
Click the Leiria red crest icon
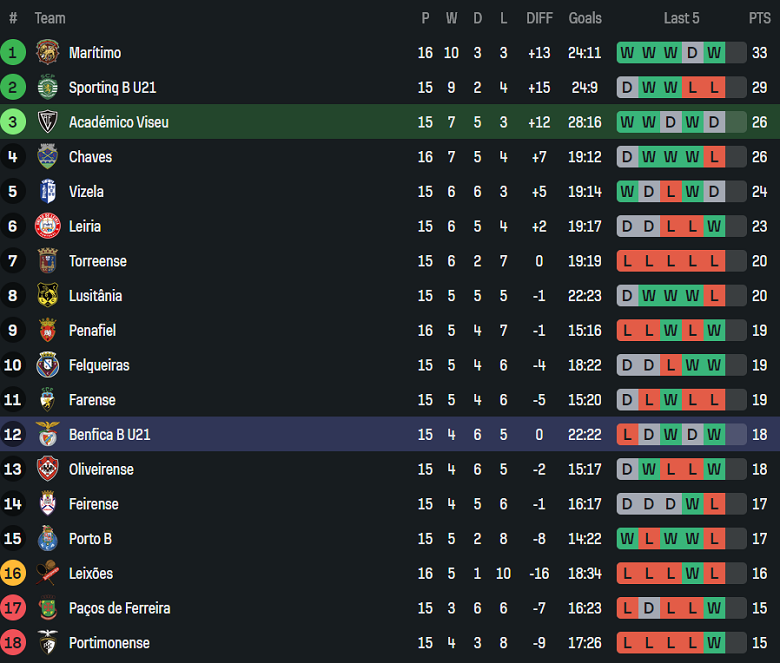(47, 226)
